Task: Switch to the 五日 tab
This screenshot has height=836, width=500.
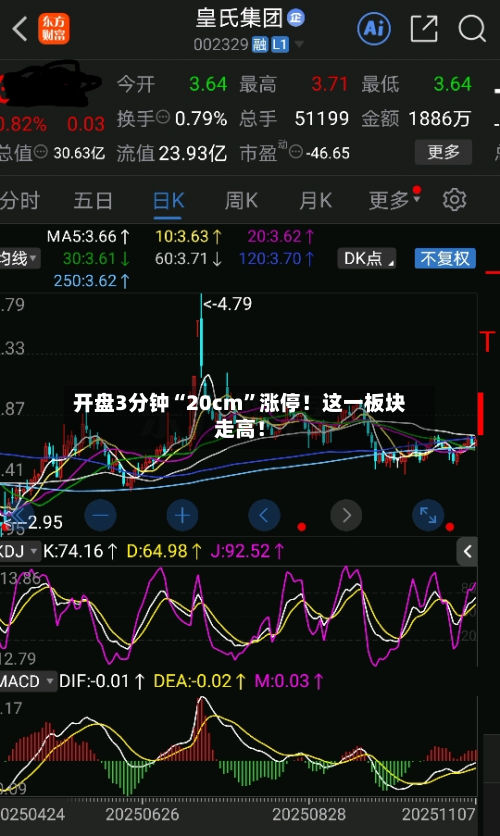Action: [93, 201]
